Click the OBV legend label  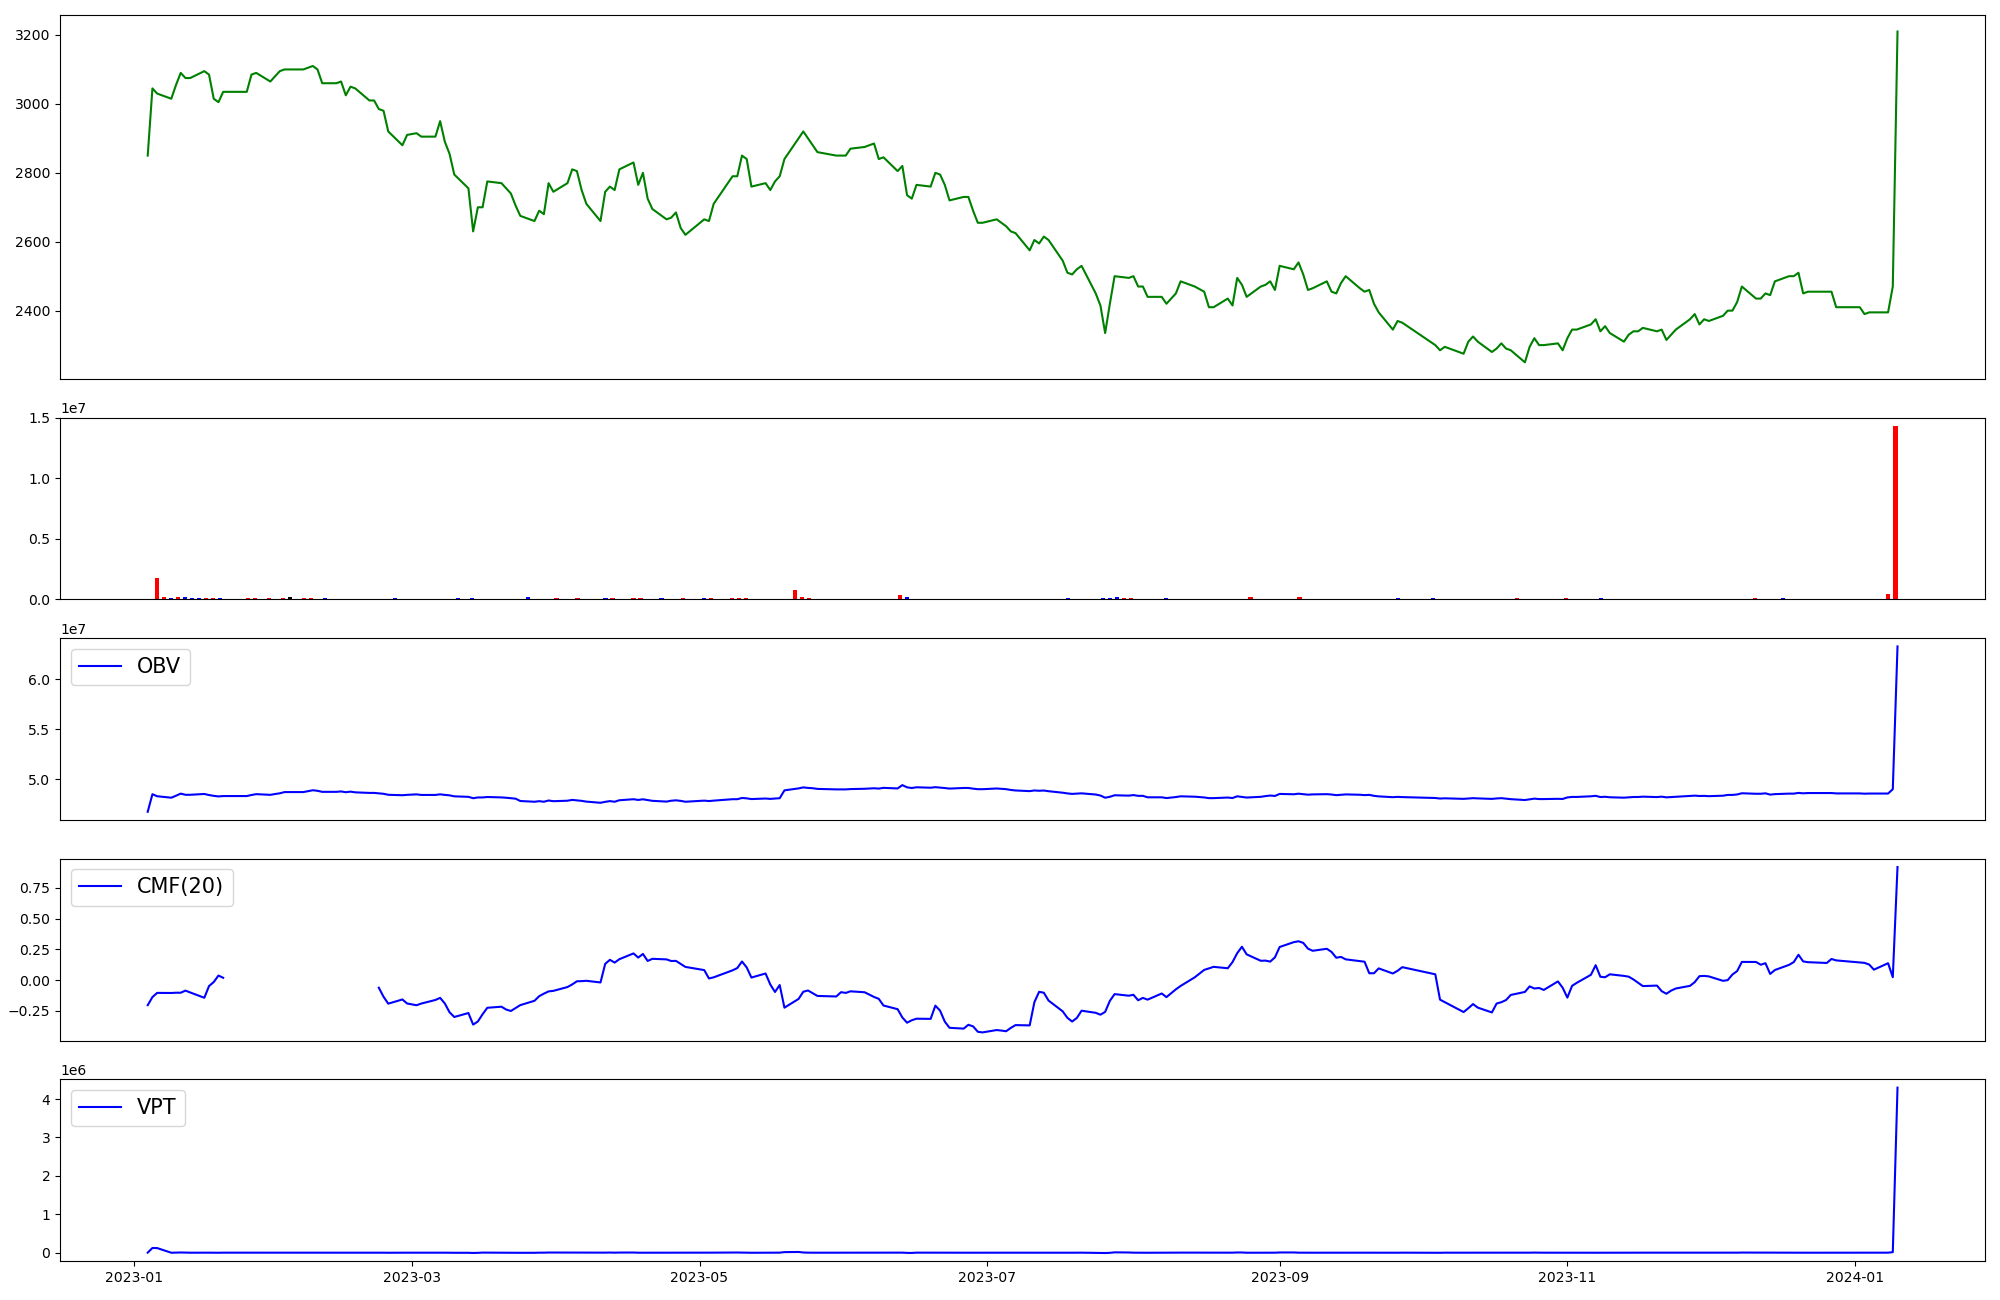coord(158,666)
